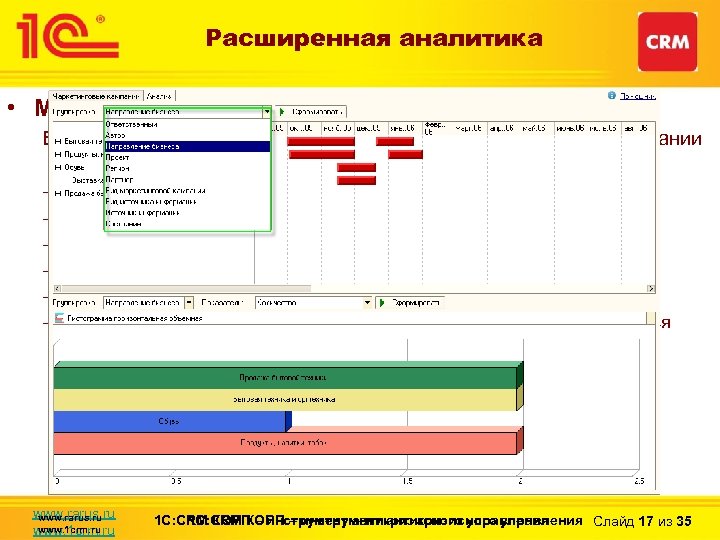Click the green play icon beside upper Сформировать
This screenshot has height=540, width=720.
coord(282,112)
